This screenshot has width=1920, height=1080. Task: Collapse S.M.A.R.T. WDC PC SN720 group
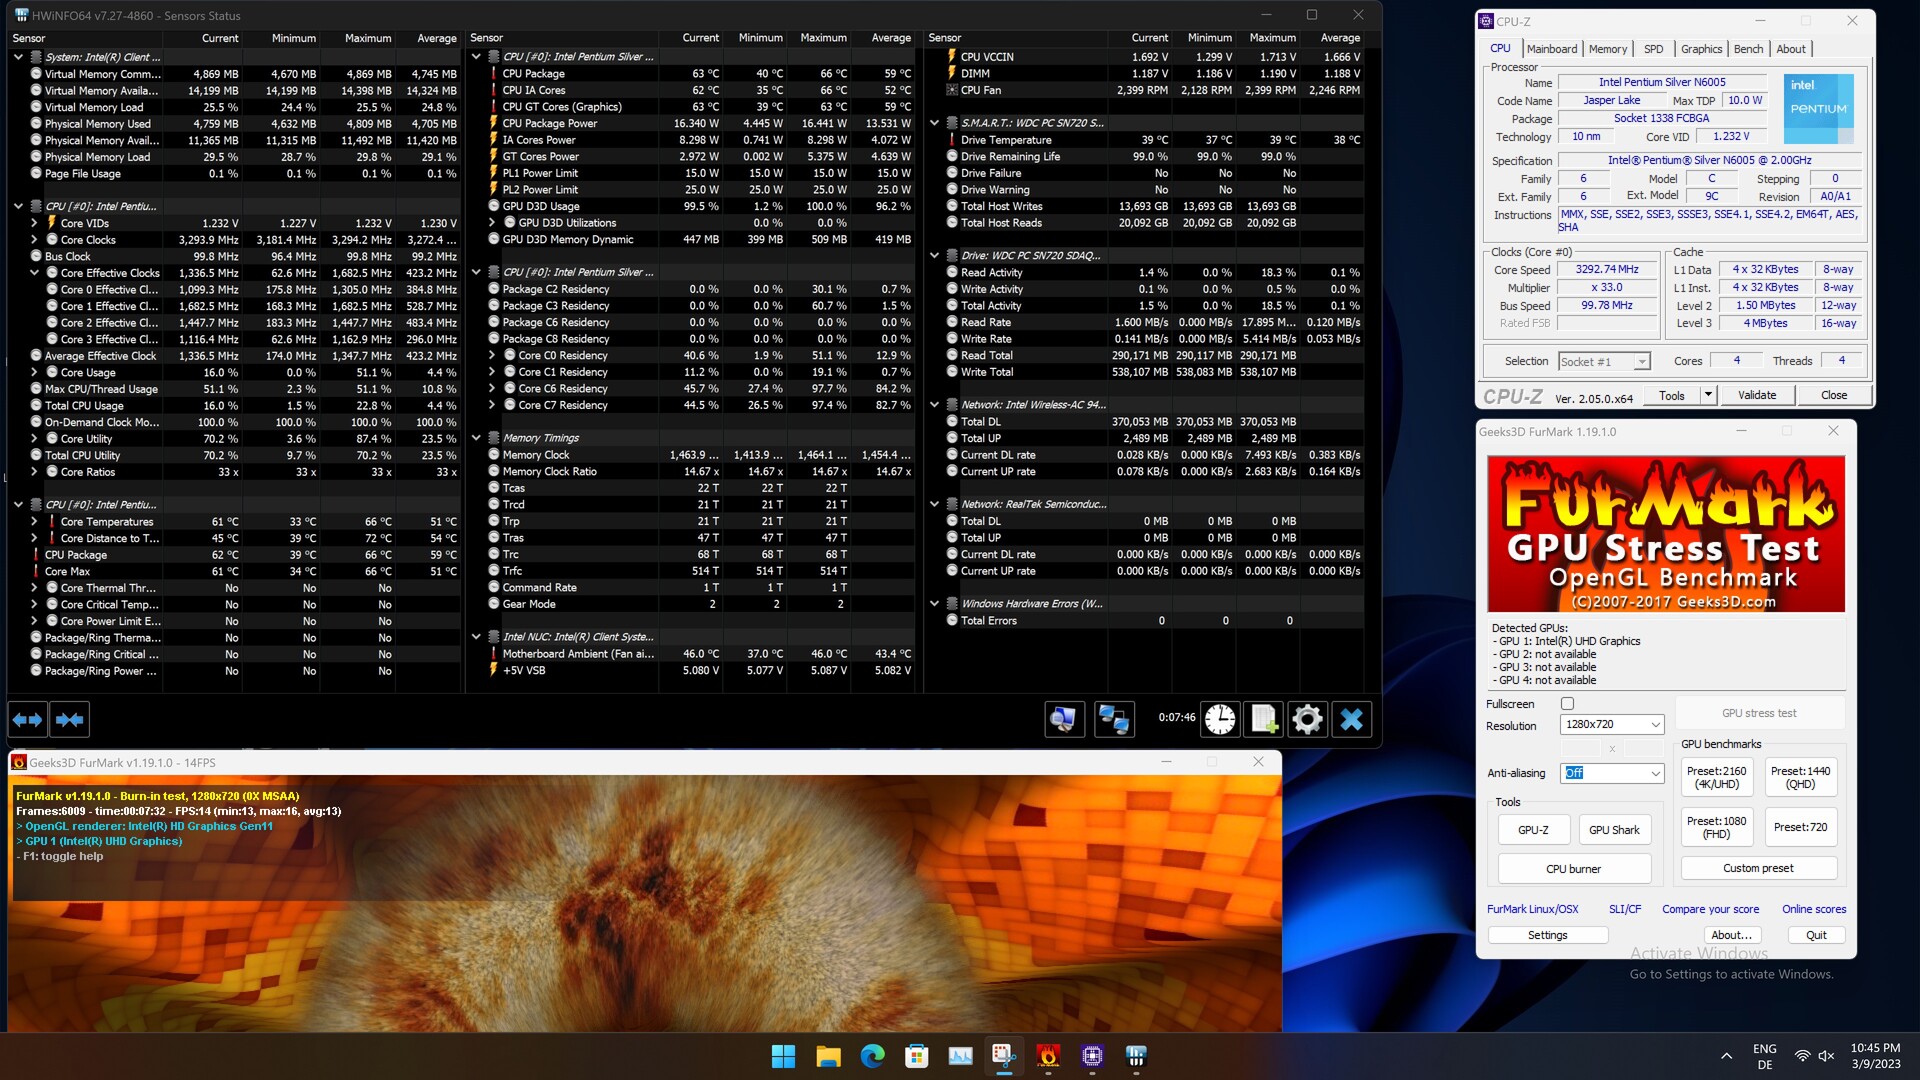point(934,123)
